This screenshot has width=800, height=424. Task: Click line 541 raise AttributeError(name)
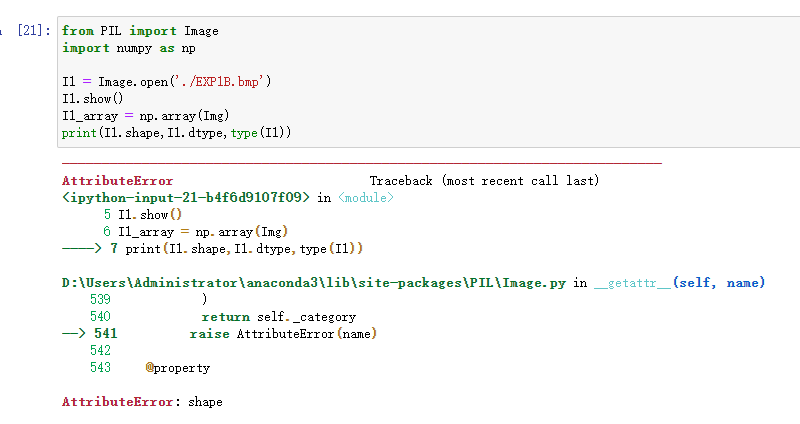219,334
